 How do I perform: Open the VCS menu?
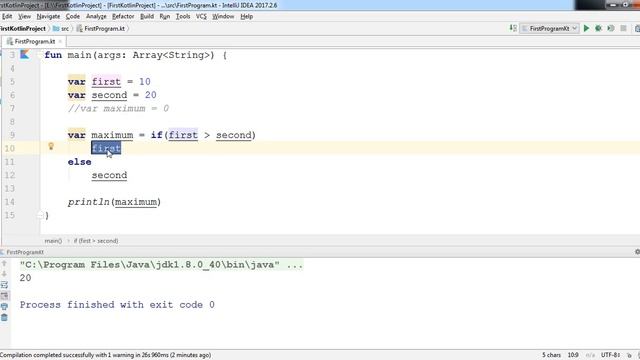[201, 16]
